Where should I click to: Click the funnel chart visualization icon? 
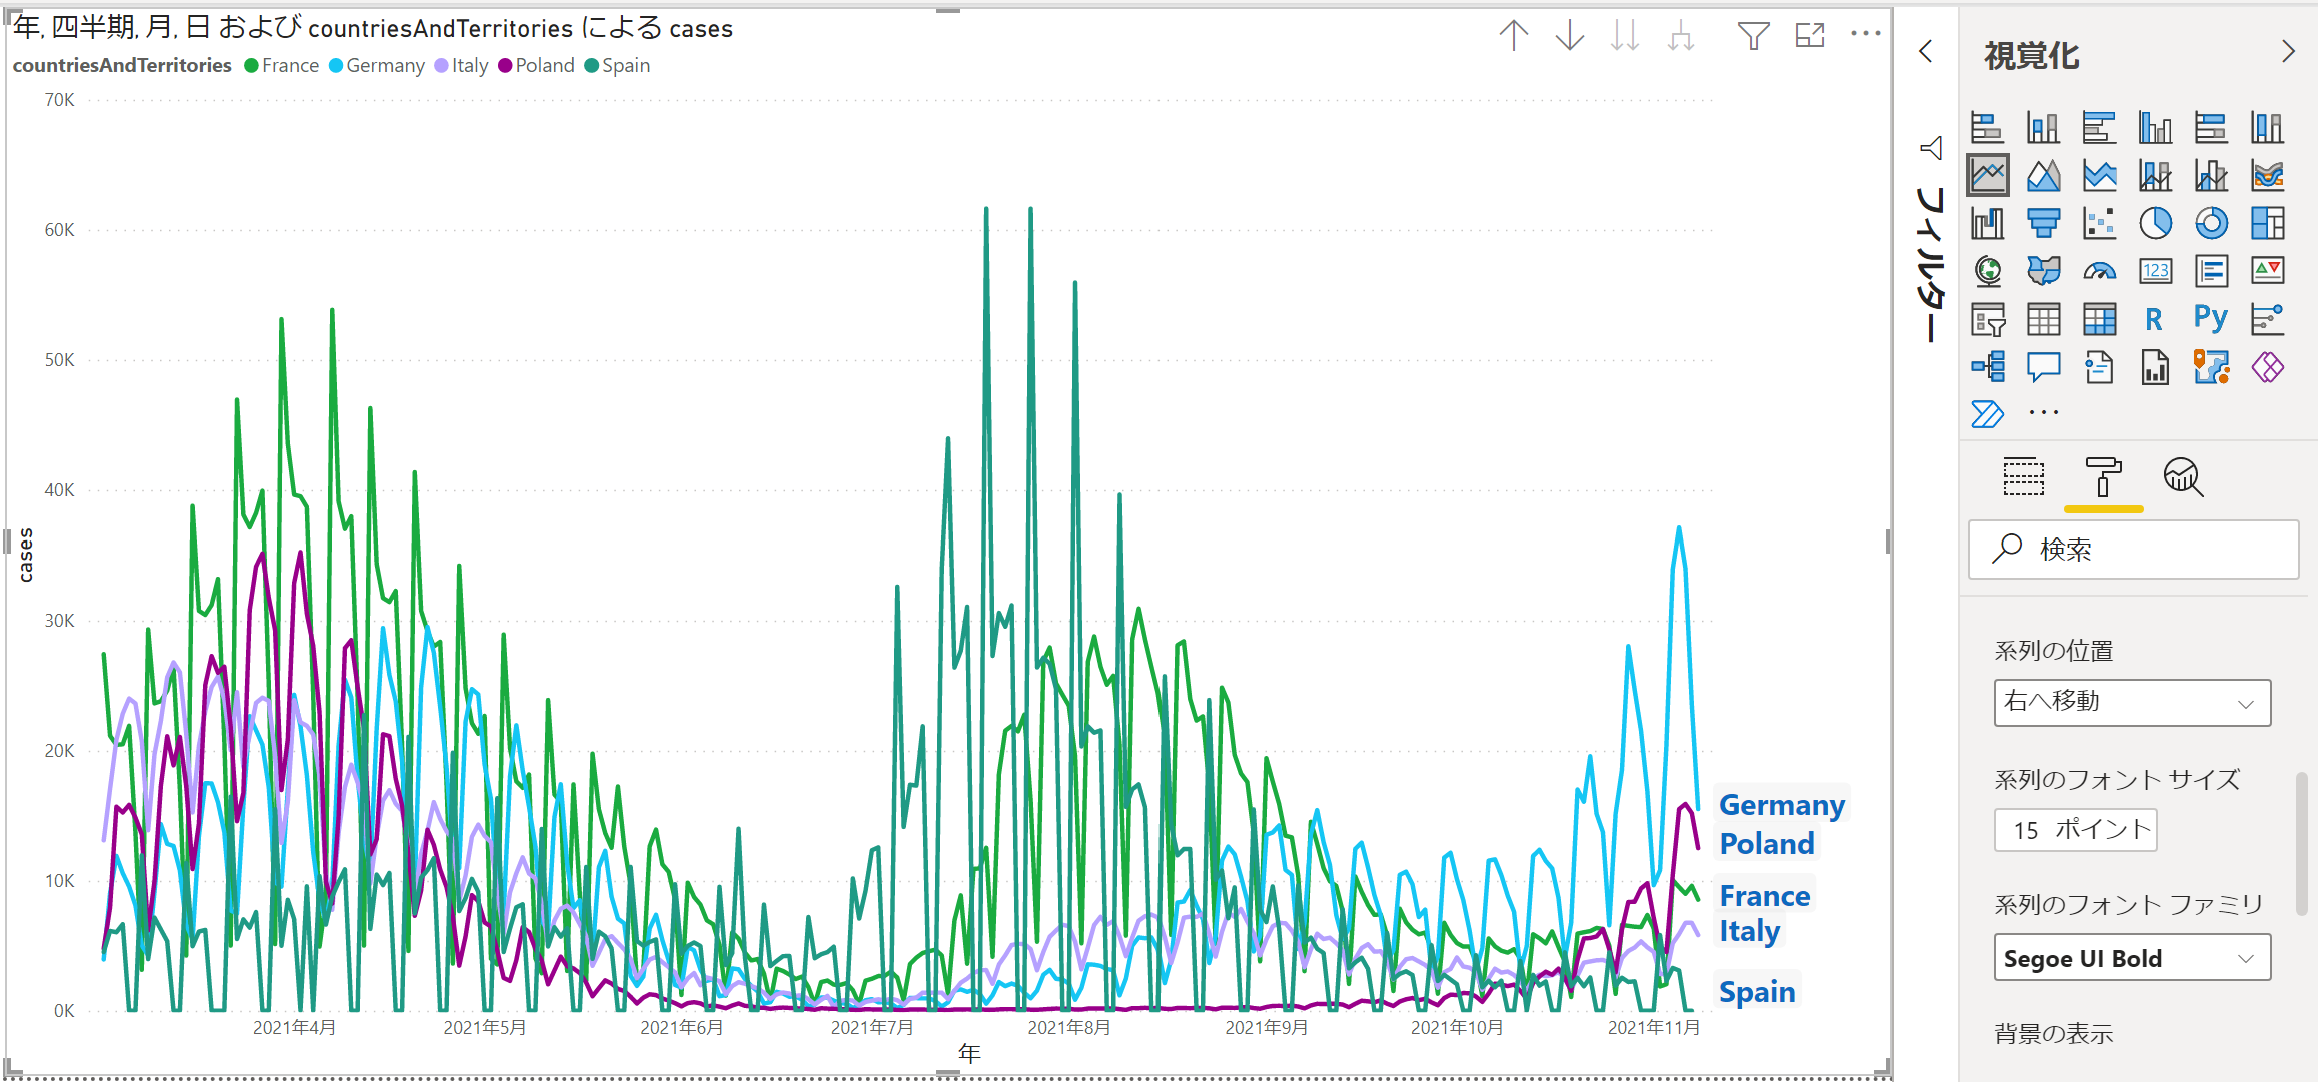pyautogui.click(x=2043, y=223)
